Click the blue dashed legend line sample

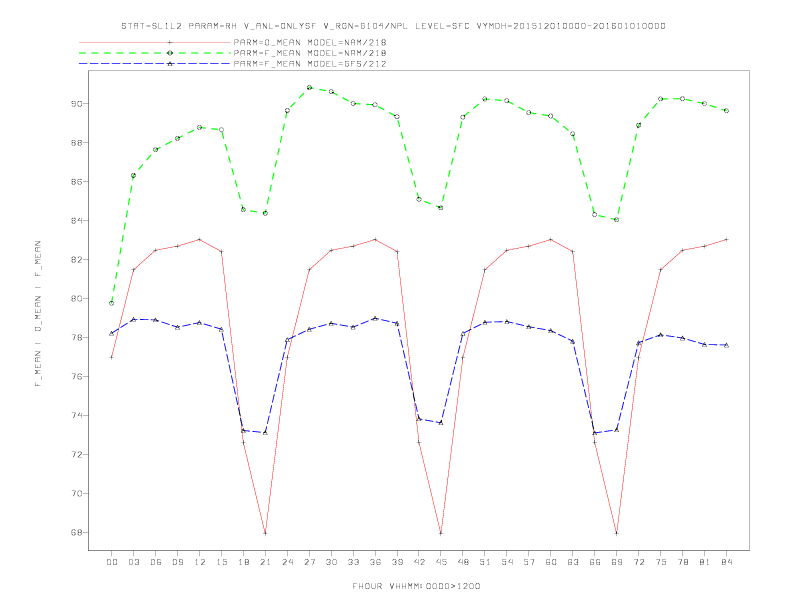[x=155, y=64]
